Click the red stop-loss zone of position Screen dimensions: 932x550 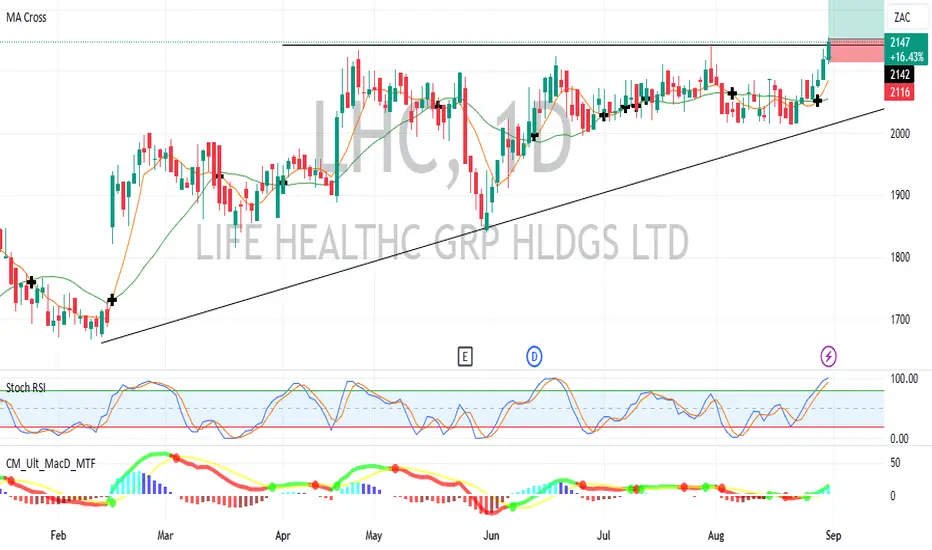coord(856,50)
